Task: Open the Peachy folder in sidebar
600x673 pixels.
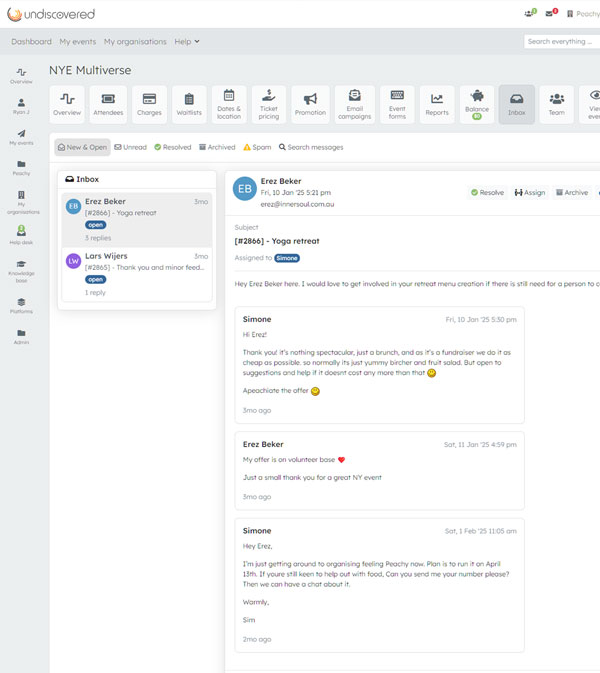Action: click(21, 167)
